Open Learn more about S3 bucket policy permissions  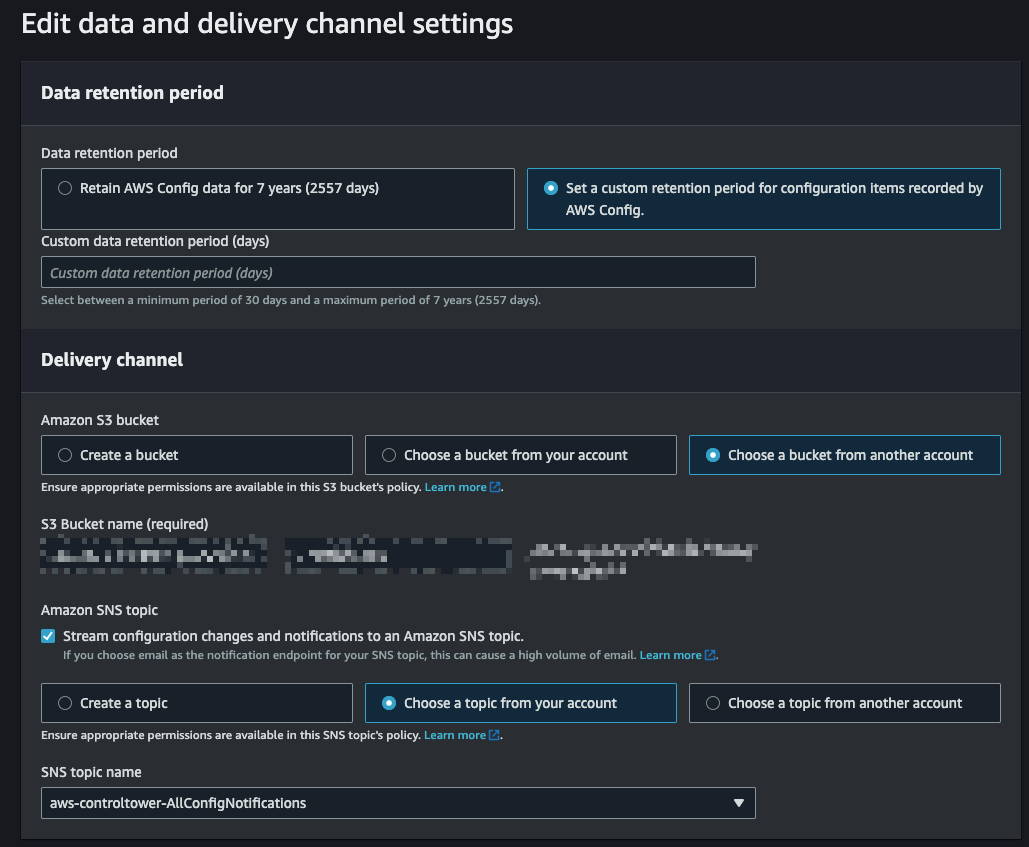point(455,487)
